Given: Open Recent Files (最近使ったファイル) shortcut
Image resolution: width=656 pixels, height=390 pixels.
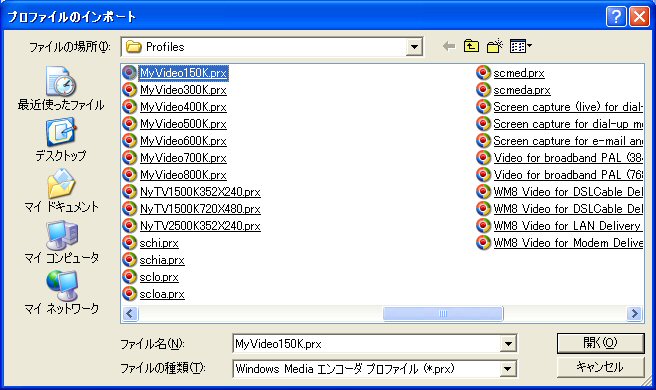Looking at the screenshot, I should (x=61, y=88).
